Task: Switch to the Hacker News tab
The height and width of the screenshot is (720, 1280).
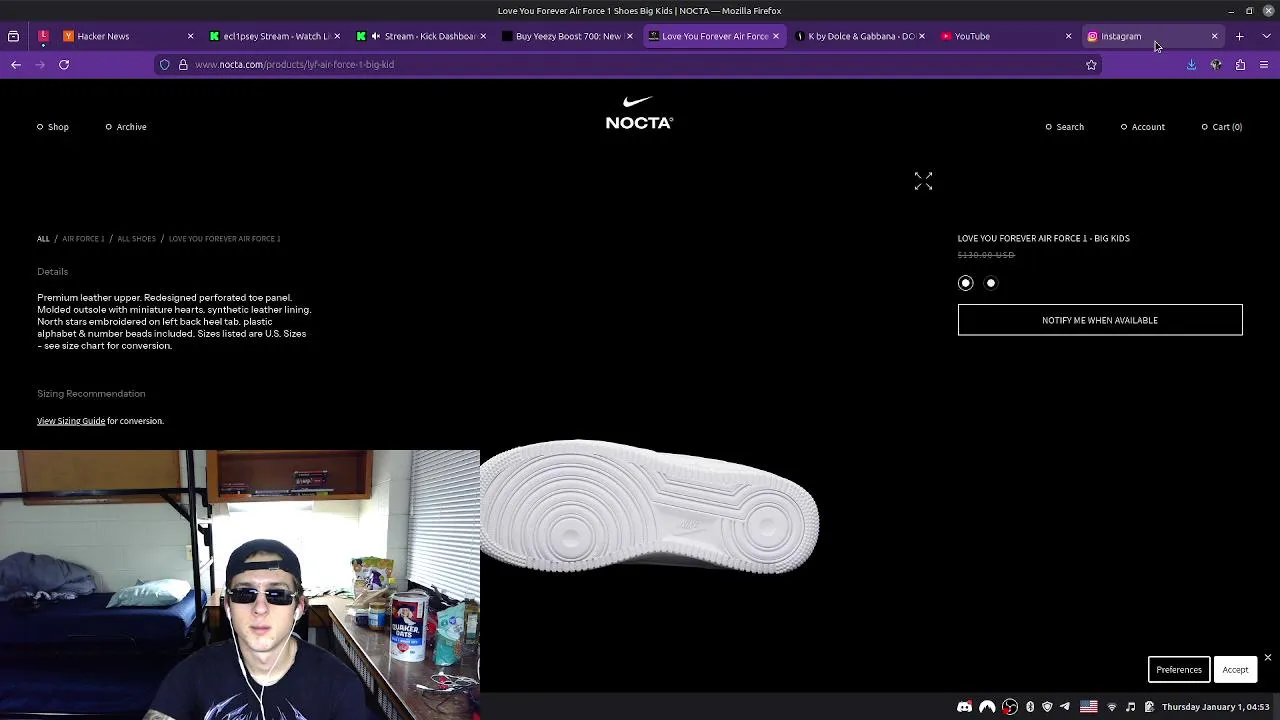Action: coord(128,36)
